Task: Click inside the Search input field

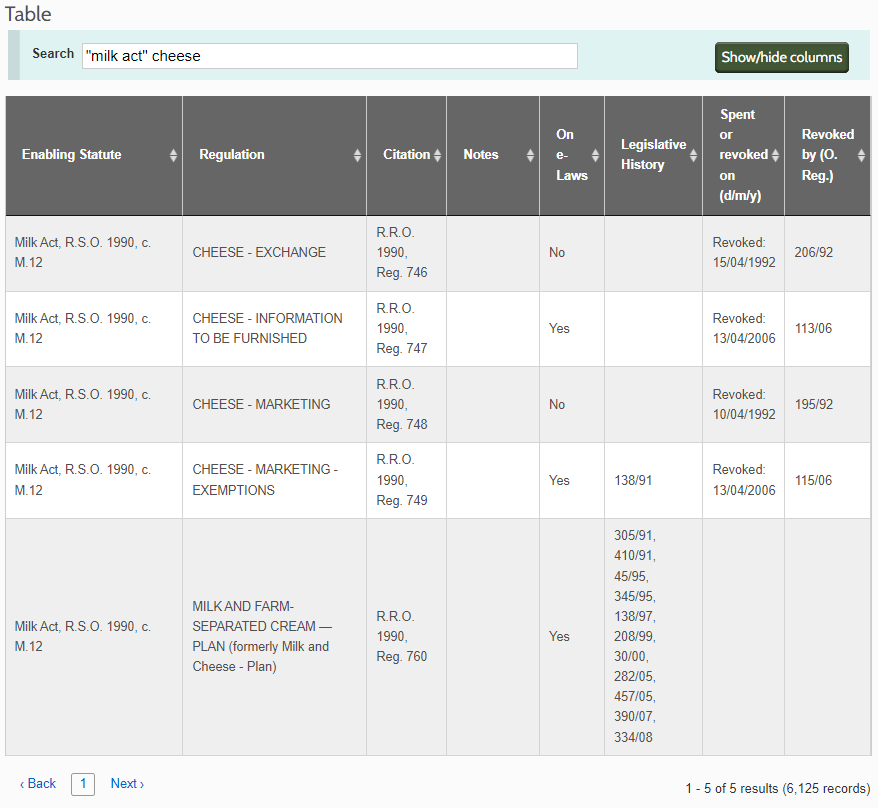Action: (x=328, y=56)
